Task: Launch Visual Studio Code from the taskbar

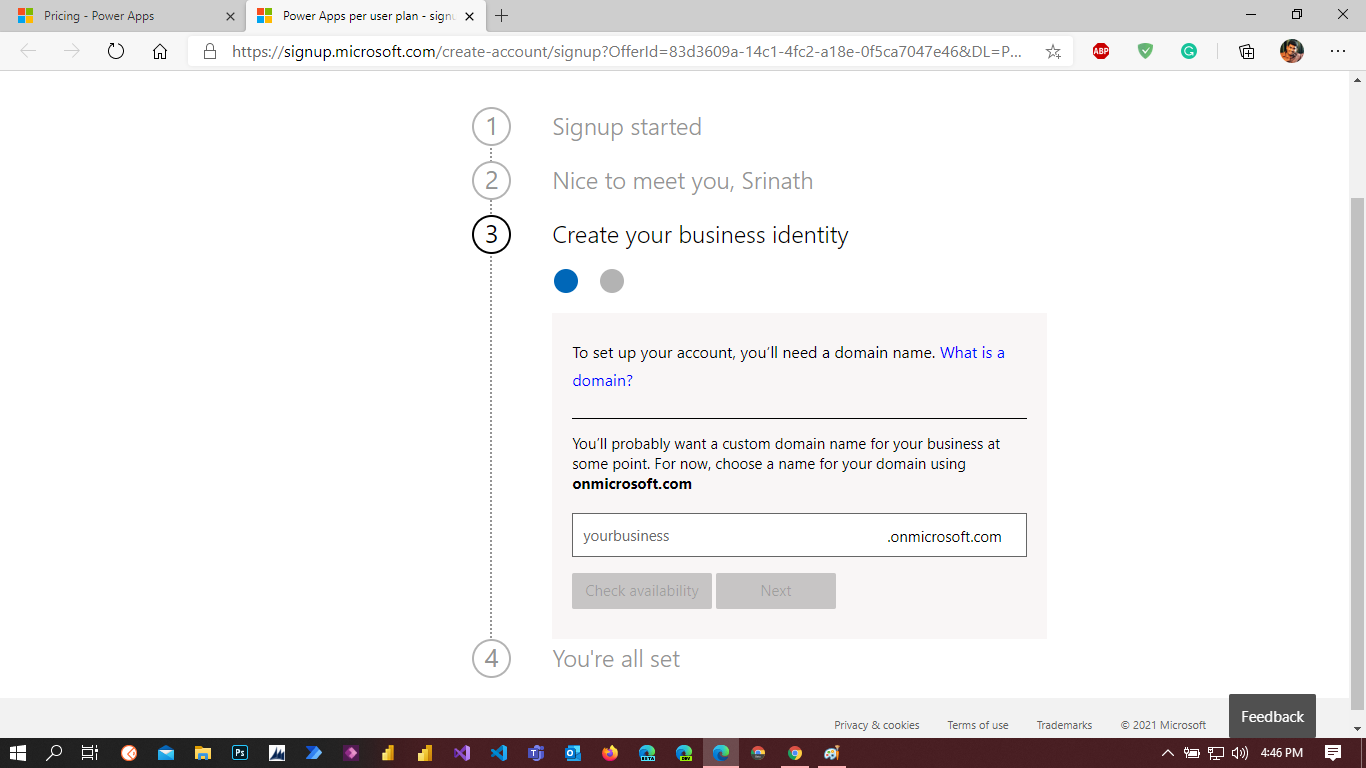Action: pyautogui.click(x=499, y=753)
